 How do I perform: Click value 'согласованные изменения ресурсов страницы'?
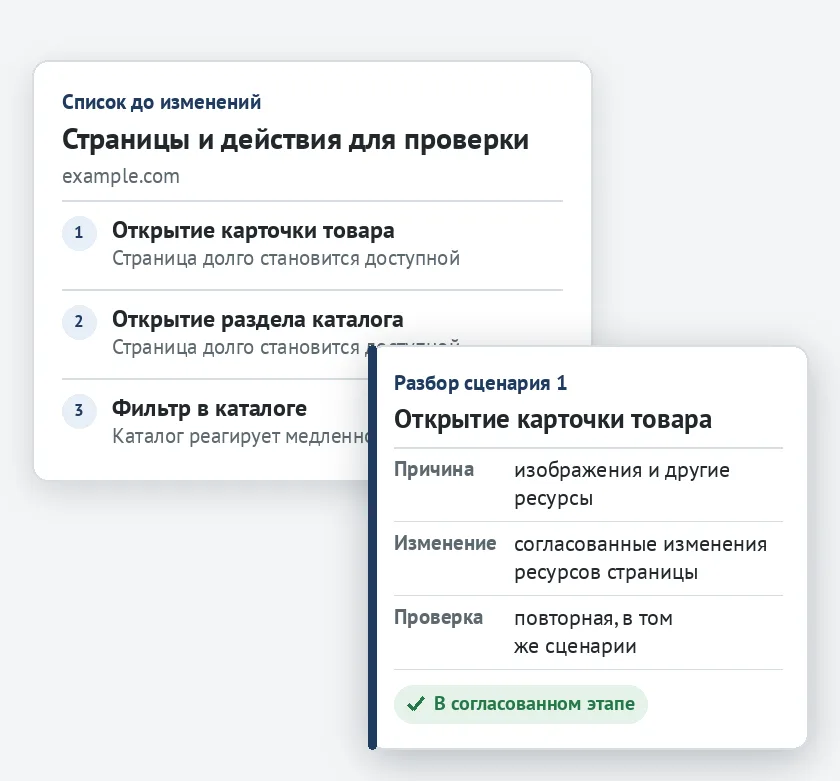[641, 558]
